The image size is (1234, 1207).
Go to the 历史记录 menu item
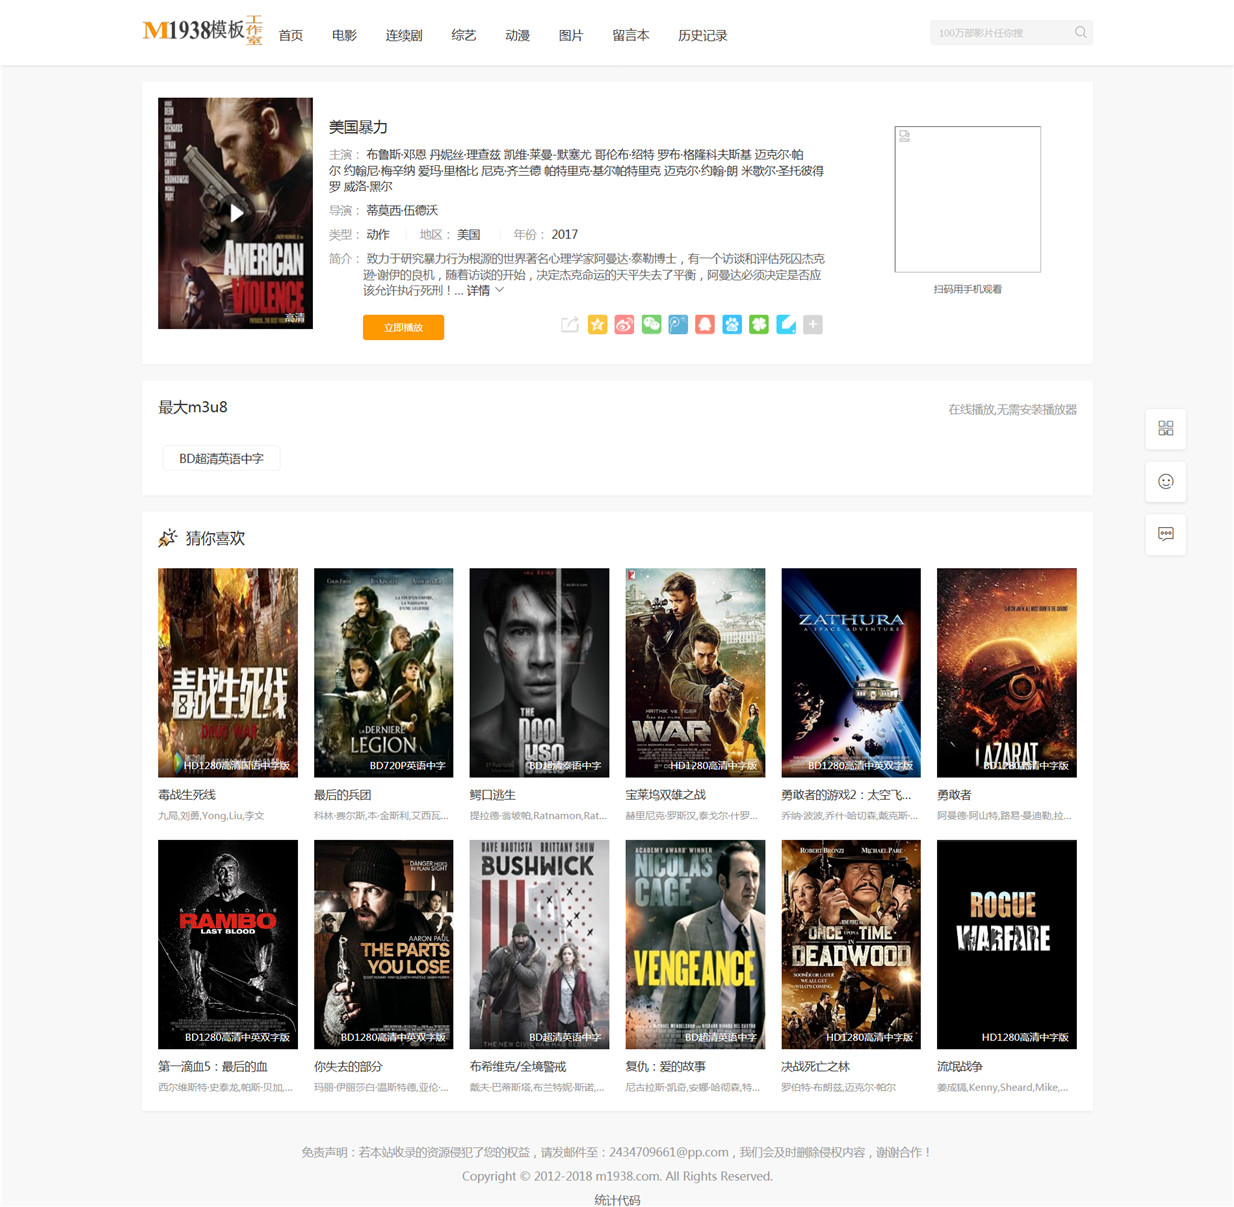702,35
